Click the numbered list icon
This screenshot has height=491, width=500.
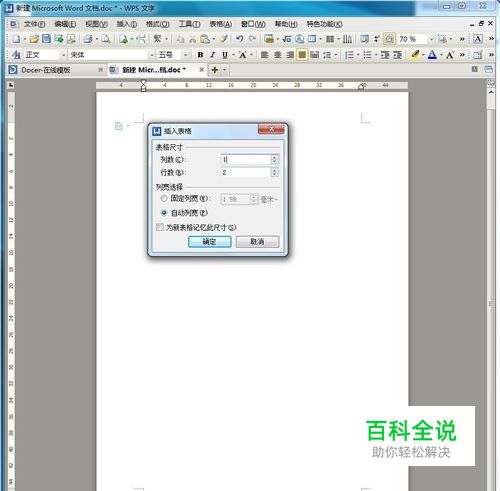click(349, 55)
